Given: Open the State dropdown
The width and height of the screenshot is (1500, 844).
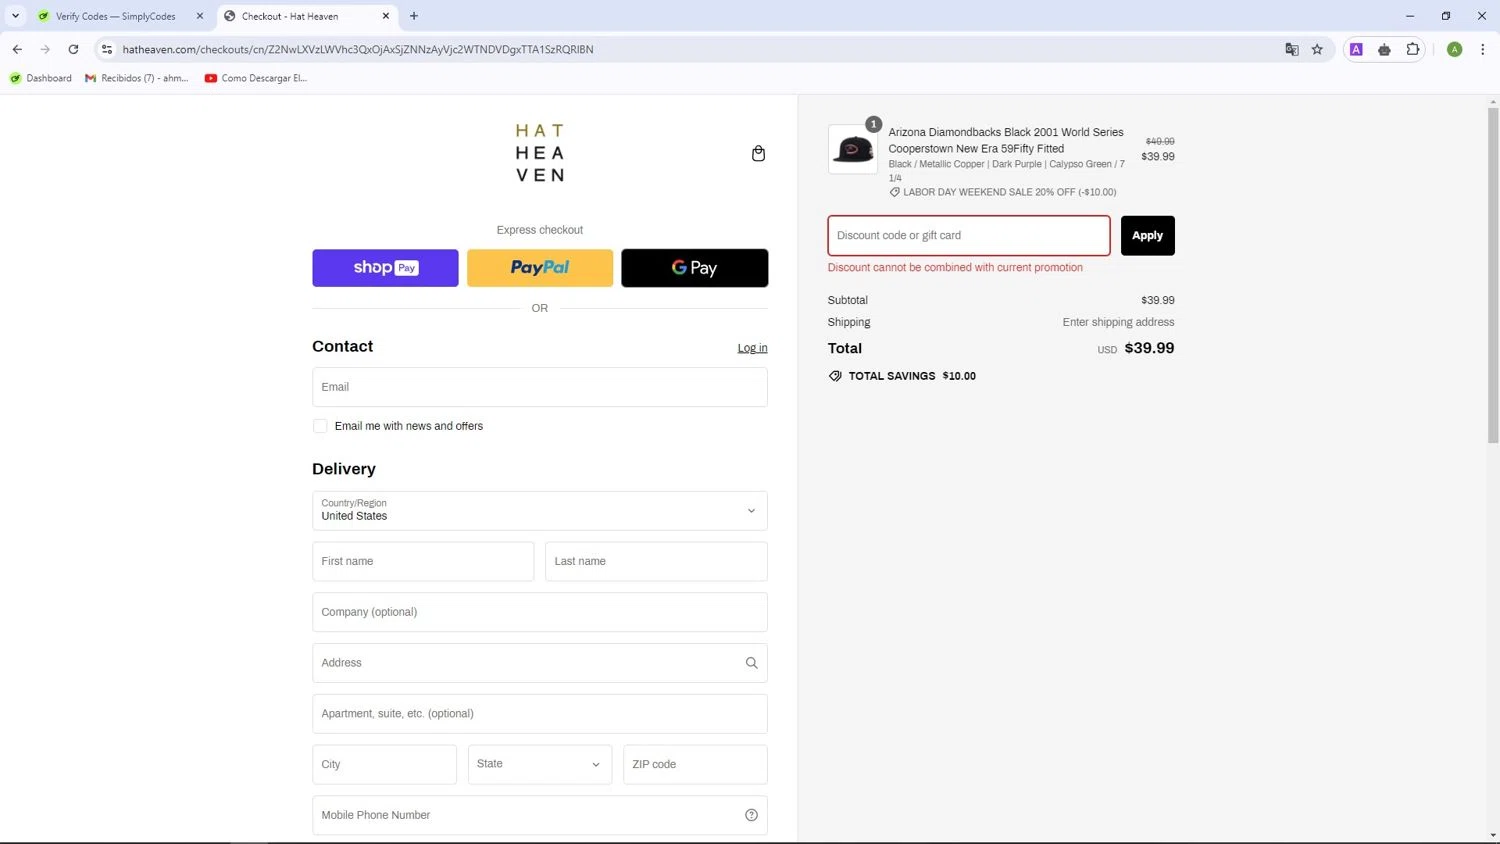Looking at the screenshot, I should (540, 764).
